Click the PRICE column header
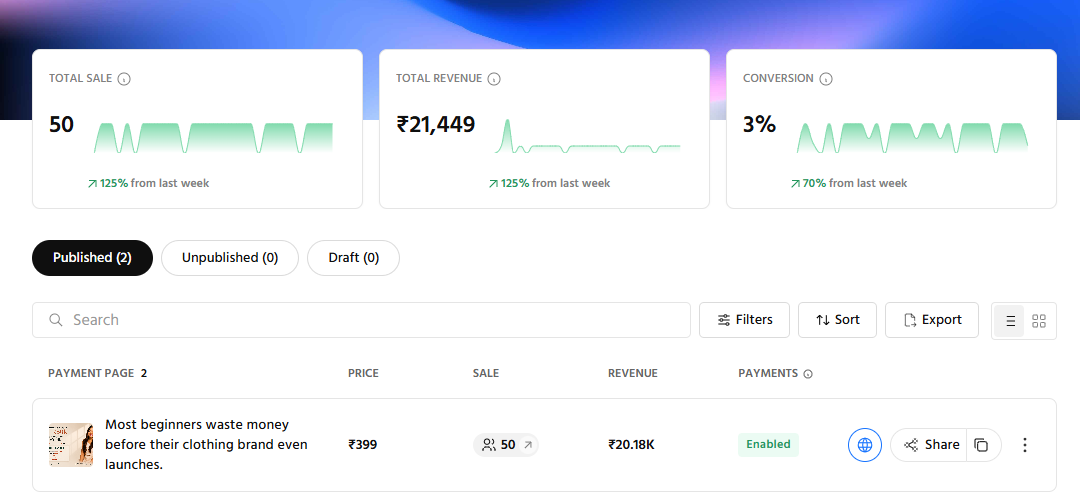Screen dimensions: 1080x501 pyautogui.click(x=363, y=374)
